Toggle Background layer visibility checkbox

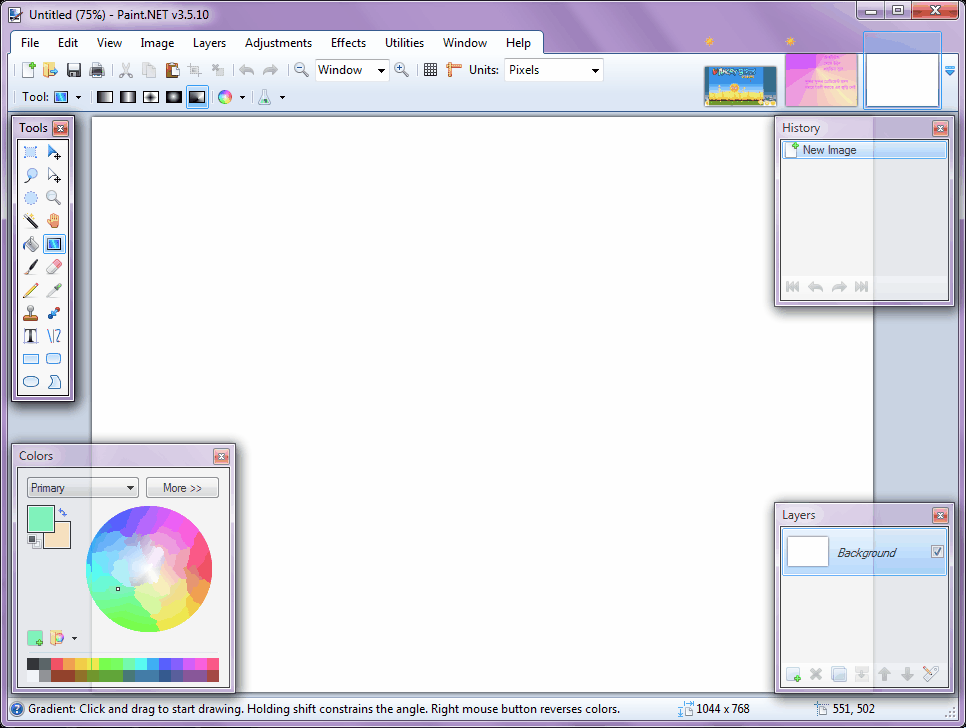[937, 551]
